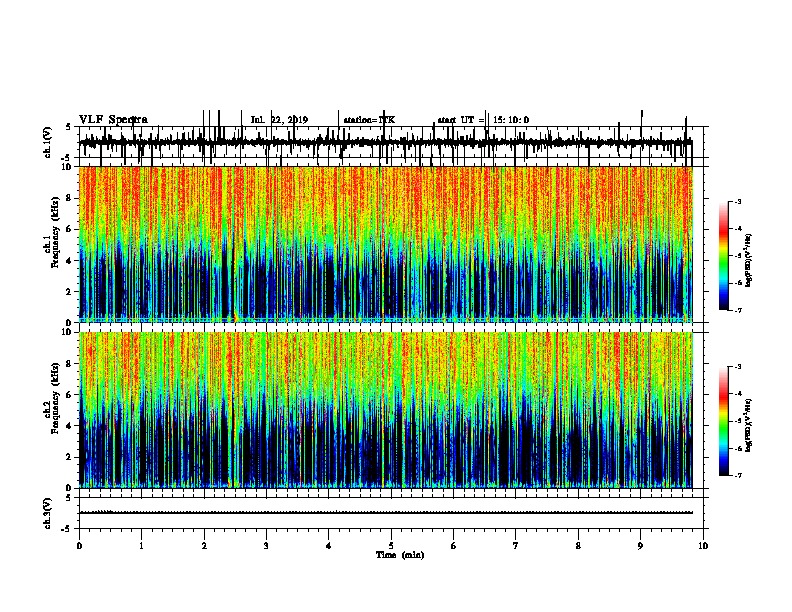Click the ch.1 voltage waveform trace
The height and width of the screenshot is (612, 792).
click(385, 143)
